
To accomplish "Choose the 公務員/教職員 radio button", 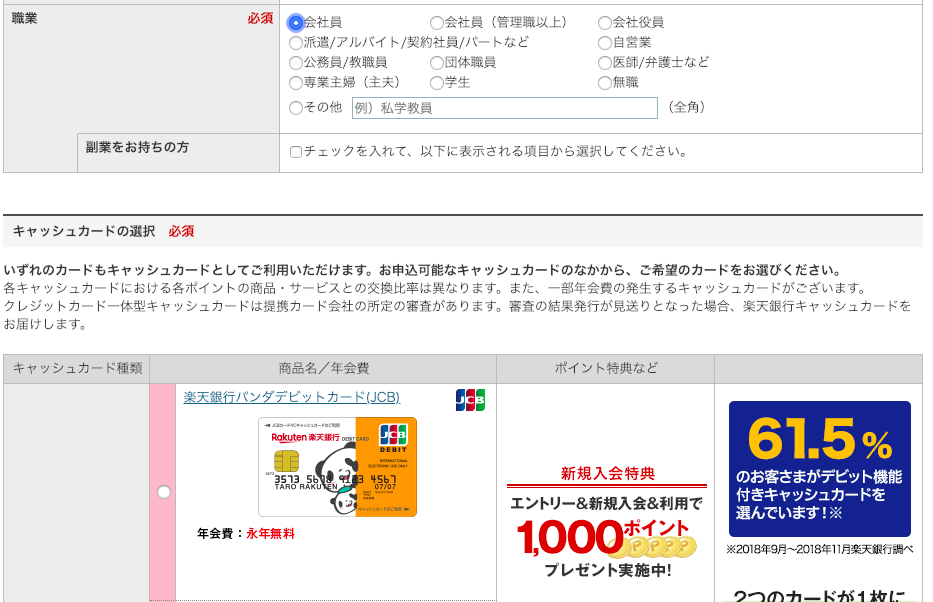I will point(296,63).
